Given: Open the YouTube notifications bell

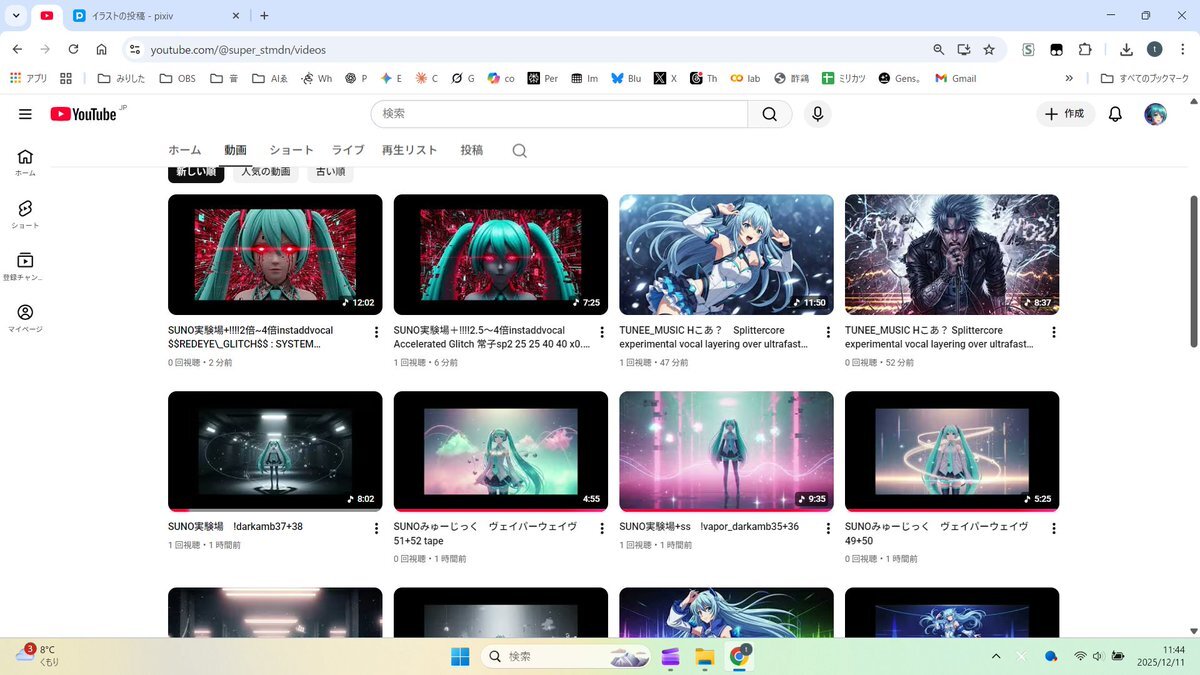Looking at the screenshot, I should pos(1115,114).
